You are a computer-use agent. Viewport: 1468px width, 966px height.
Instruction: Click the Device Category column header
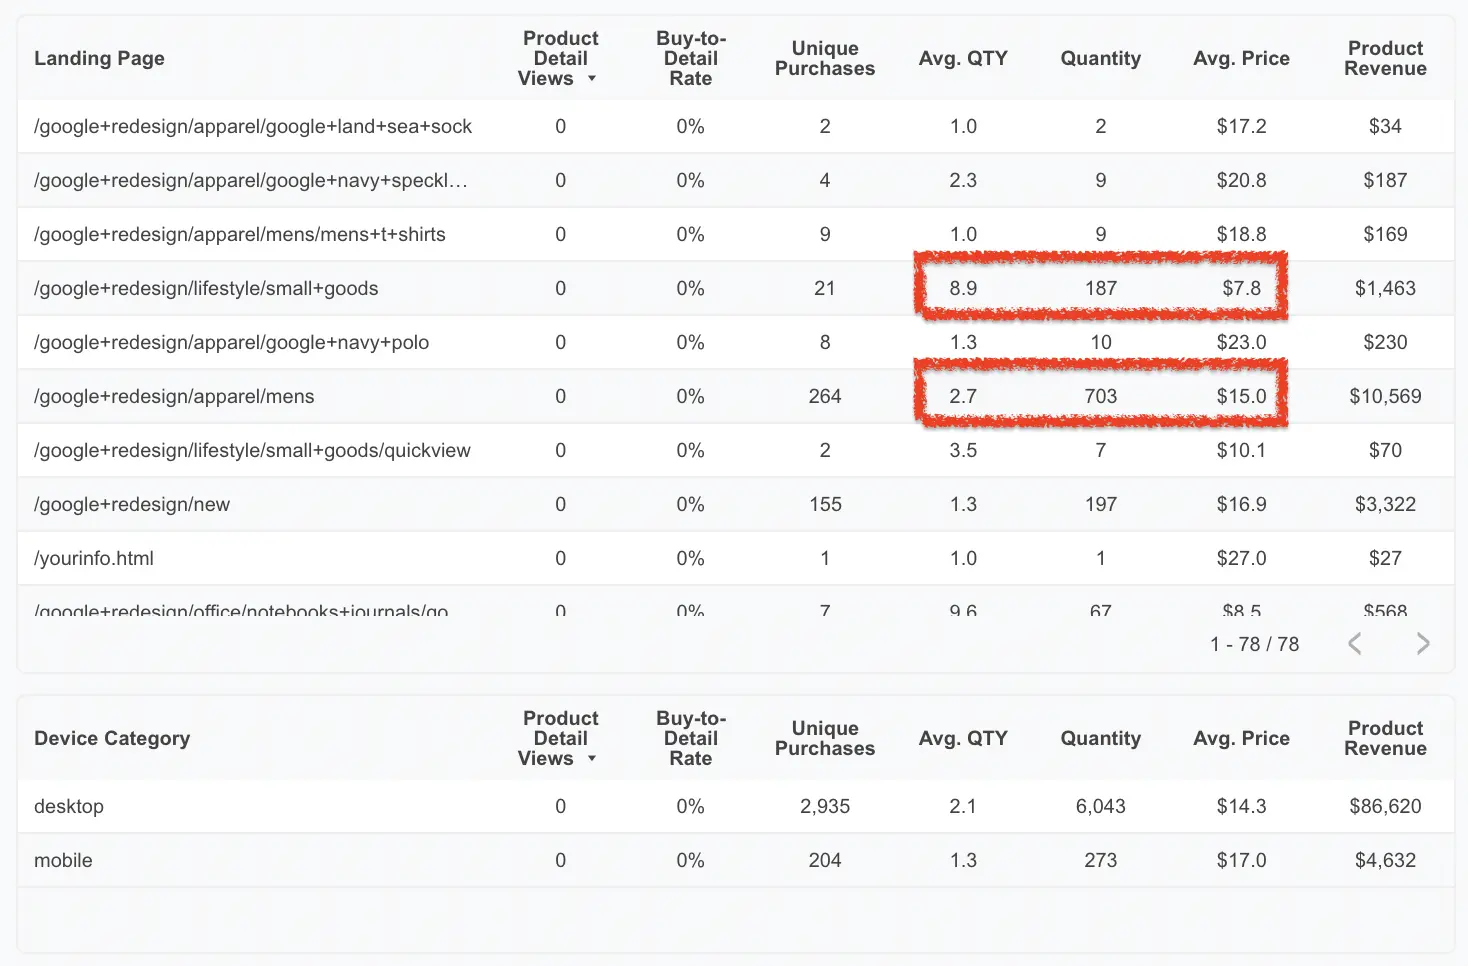(112, 738)
